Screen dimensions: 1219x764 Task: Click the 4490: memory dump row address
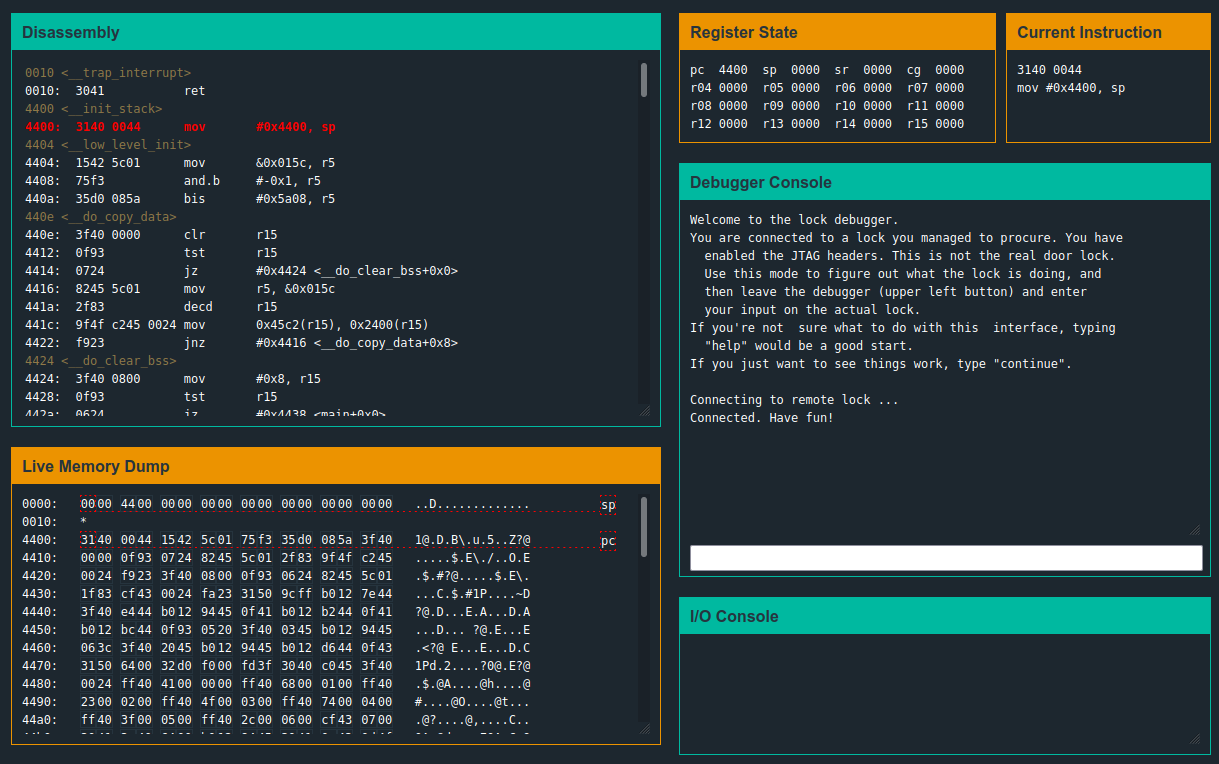40,703
